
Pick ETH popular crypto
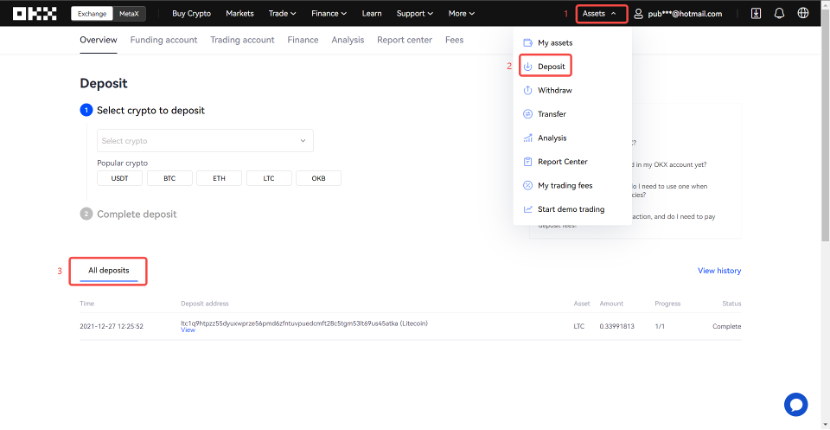219,178
